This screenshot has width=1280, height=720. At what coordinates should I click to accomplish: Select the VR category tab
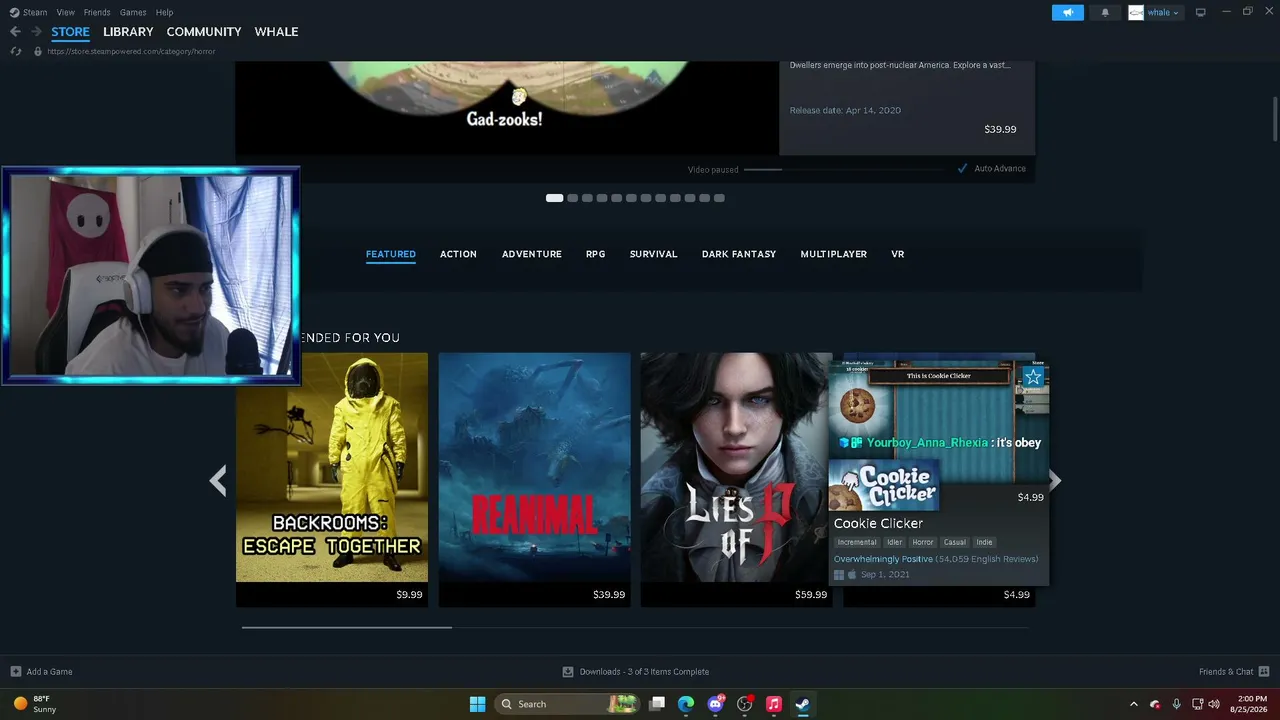click(898, 254)
